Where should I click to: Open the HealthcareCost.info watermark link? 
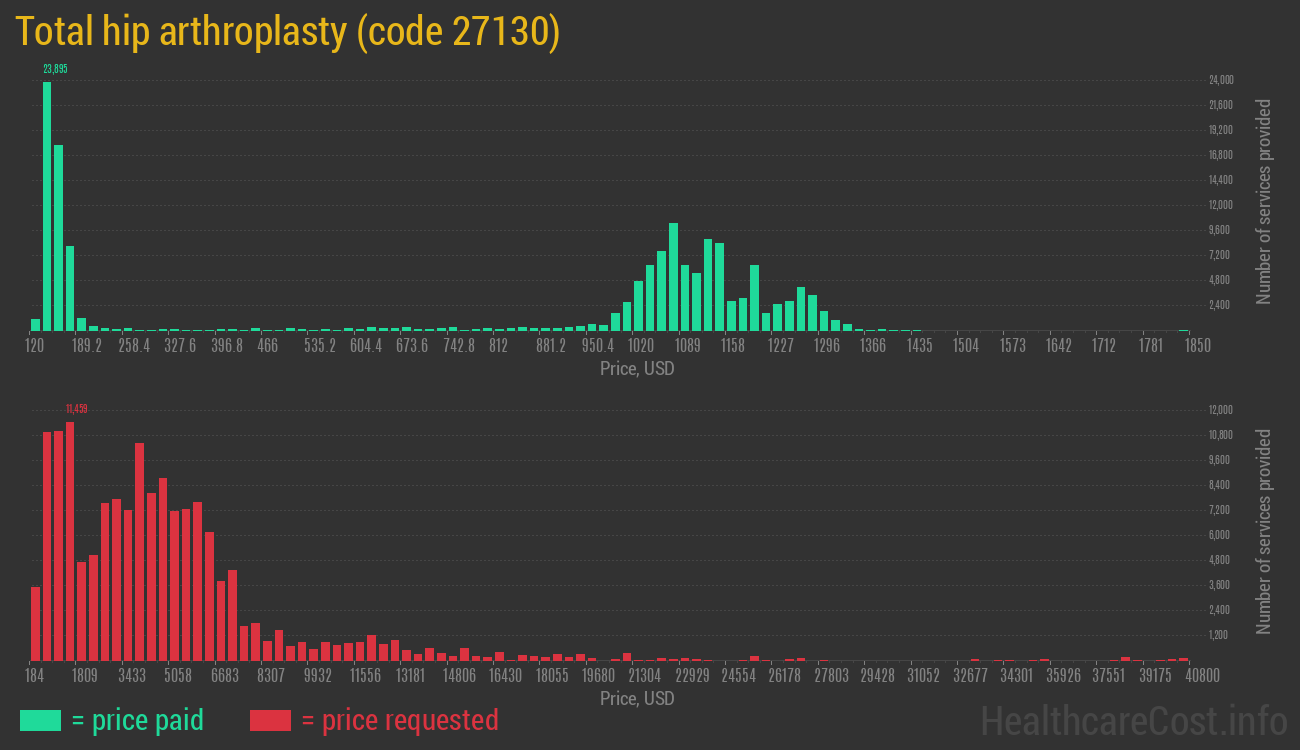(x=1133, y=720)
